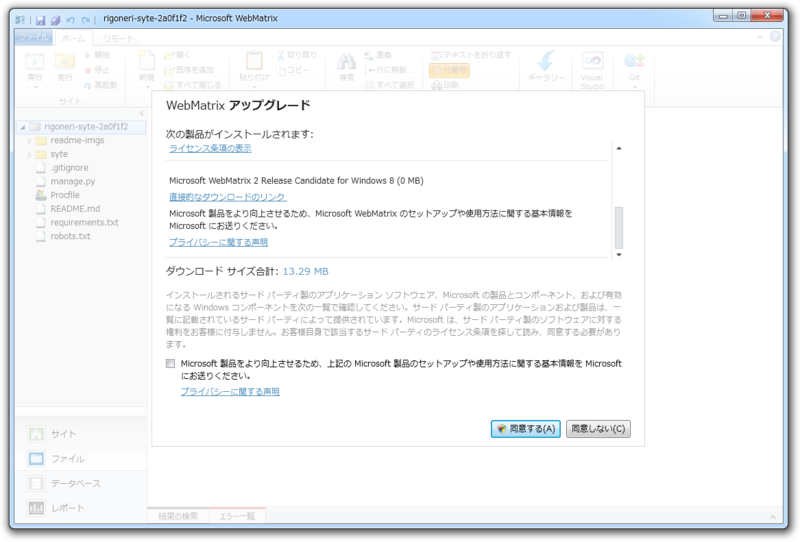Open the 実行 dropdown arrow
800x542 pixels.
(x=35, y=87)
